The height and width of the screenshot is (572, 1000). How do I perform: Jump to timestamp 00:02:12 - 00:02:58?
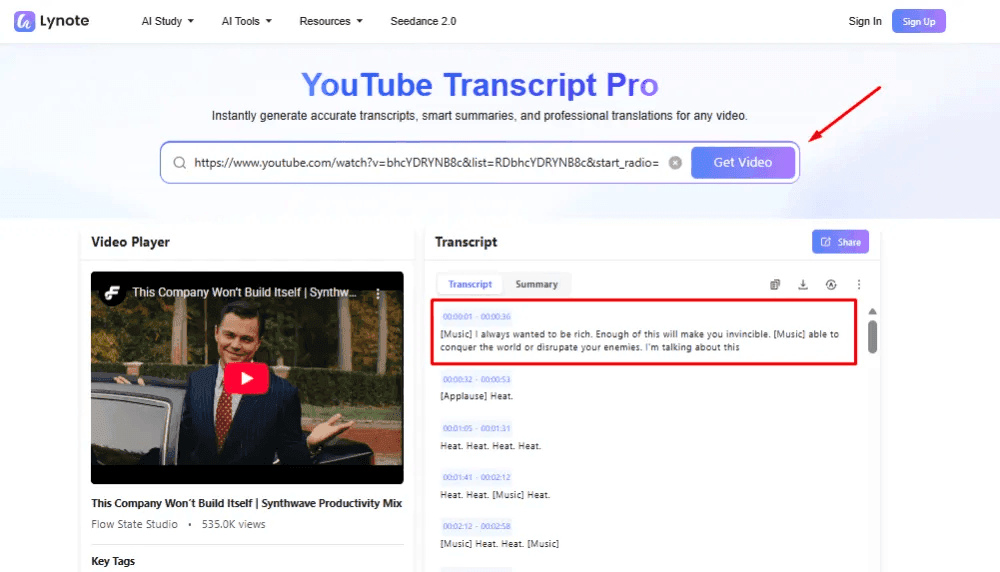[x=476, y=526]
